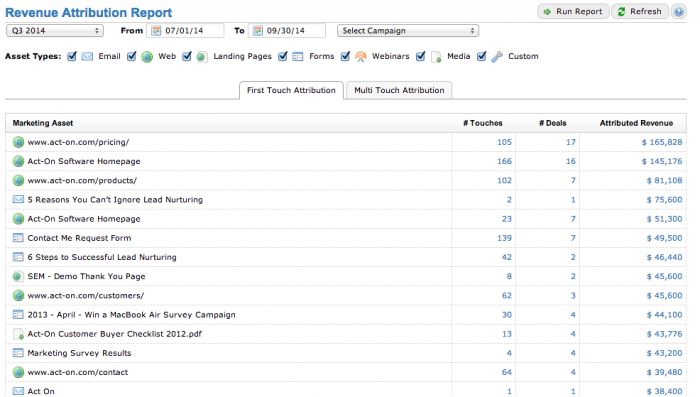The image size is (700, 397).
Task: Click globe icon for www.act-on.com/contact row
Action: pos(18,372)
